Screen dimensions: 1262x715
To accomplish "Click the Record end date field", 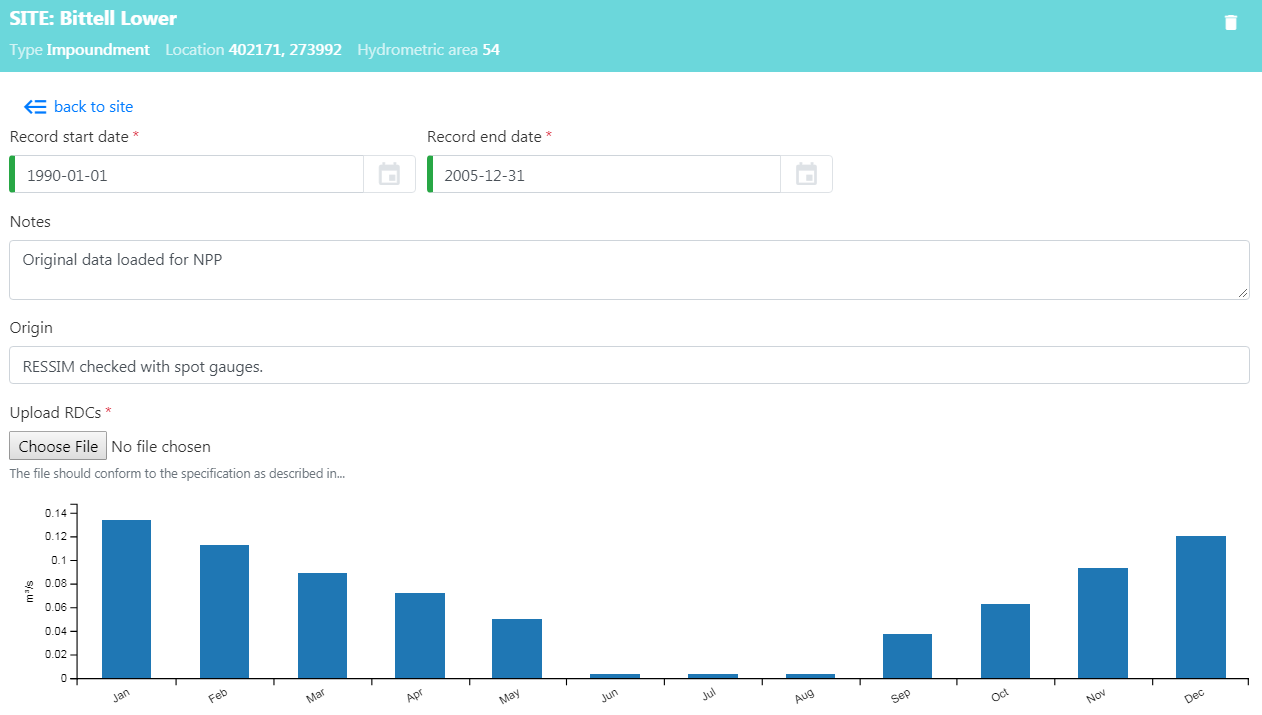I will coord(607,175).
